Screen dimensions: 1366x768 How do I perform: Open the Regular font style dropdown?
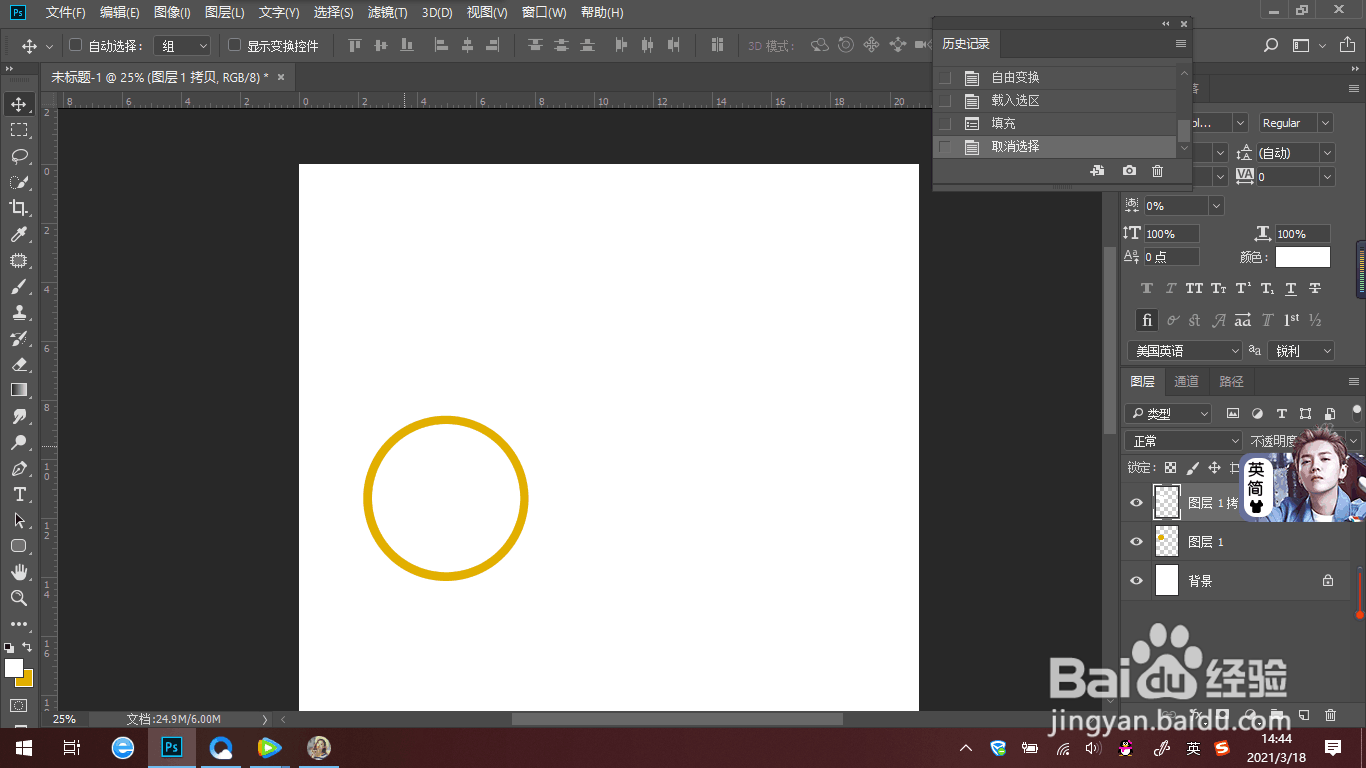1296,123
